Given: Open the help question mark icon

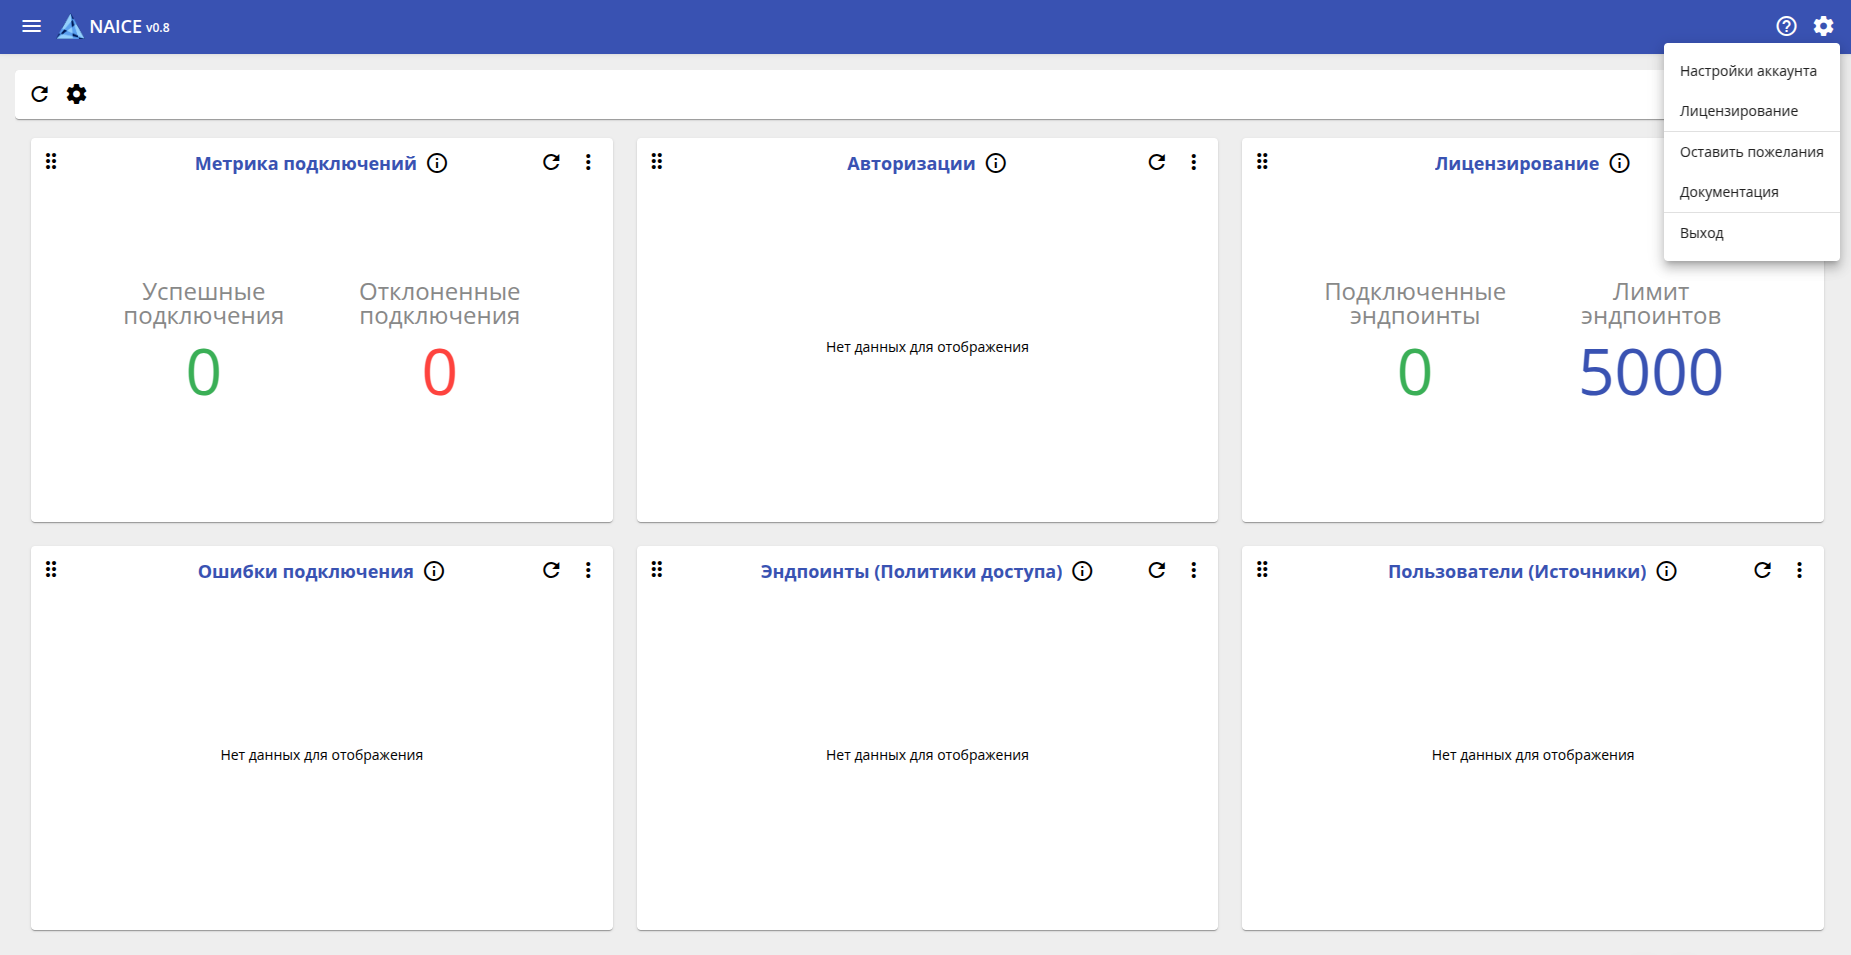Looking at the screenshot, I should click(1786, 26).
